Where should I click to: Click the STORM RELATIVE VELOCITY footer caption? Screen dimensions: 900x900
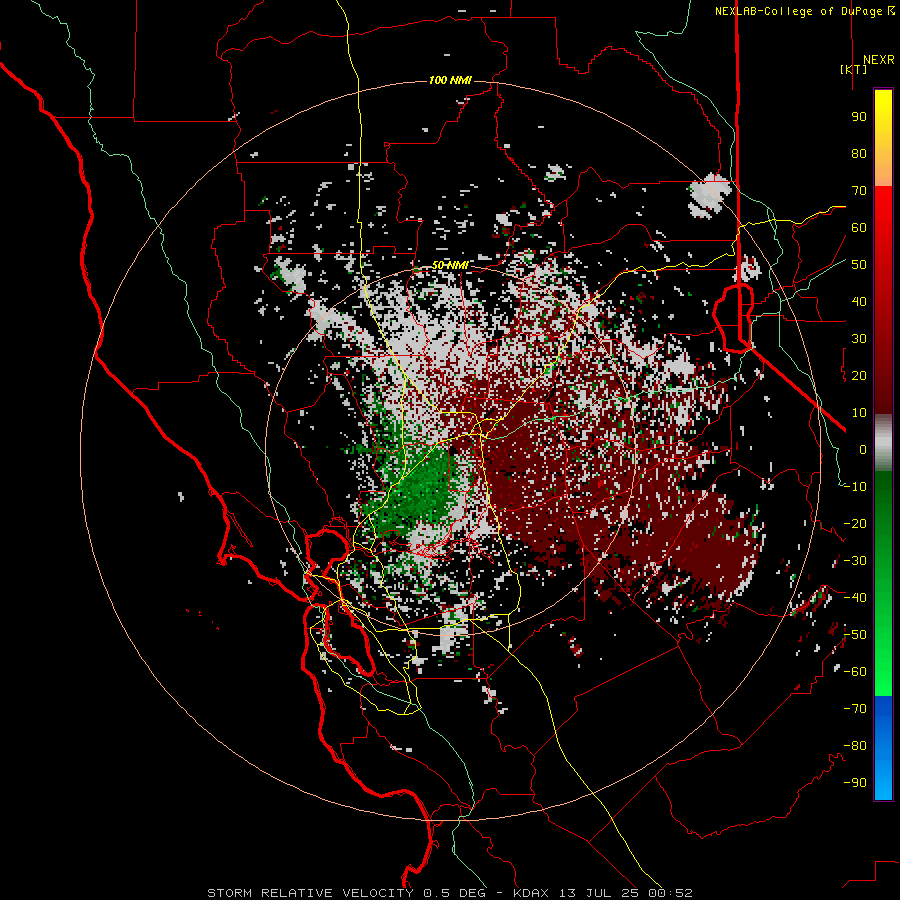[x=449, y=893]
